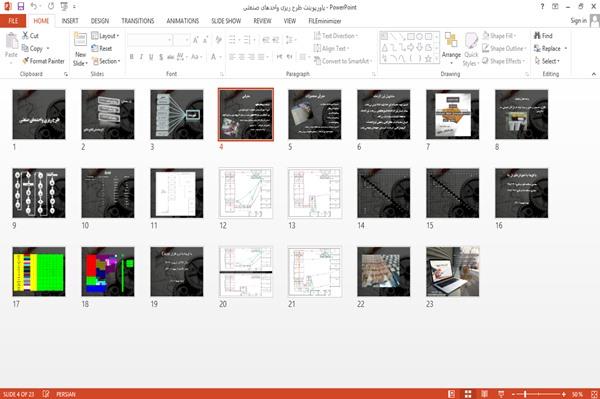Select slide 23 laptop thumbnail
Screen dimensions: 600x399
[452, 272]
